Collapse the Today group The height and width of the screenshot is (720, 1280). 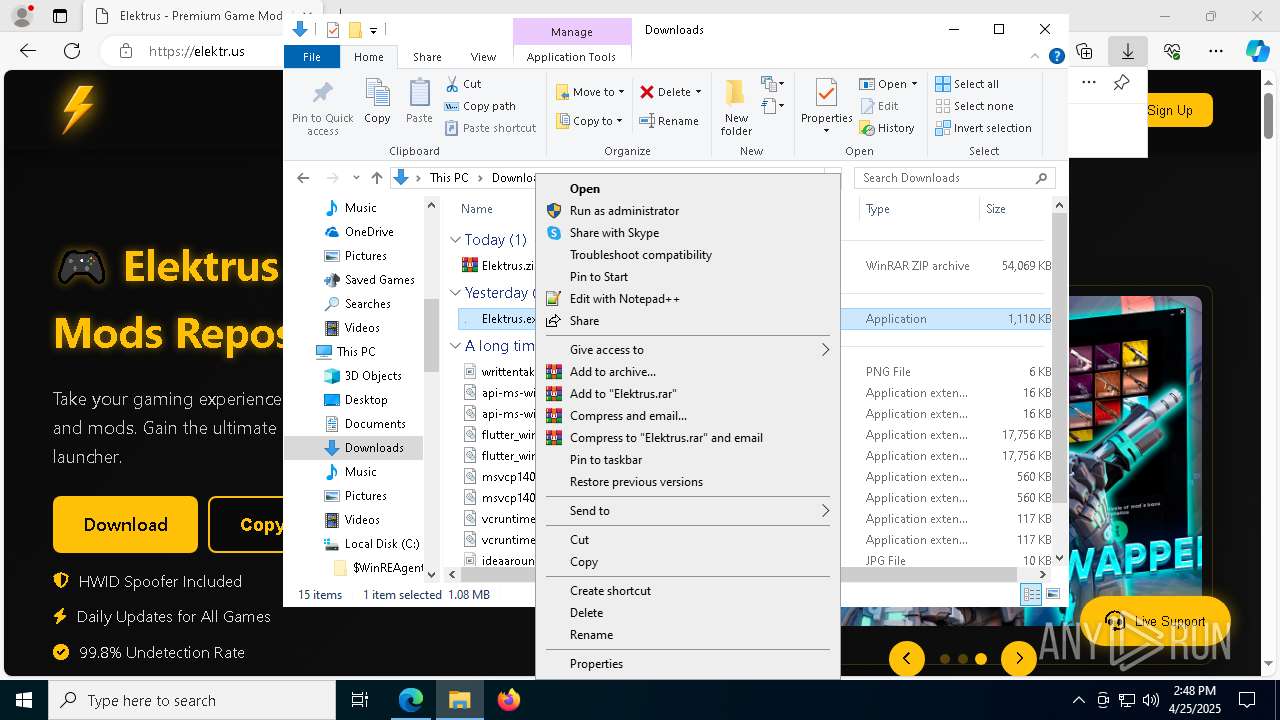click(x=455, y=240)
